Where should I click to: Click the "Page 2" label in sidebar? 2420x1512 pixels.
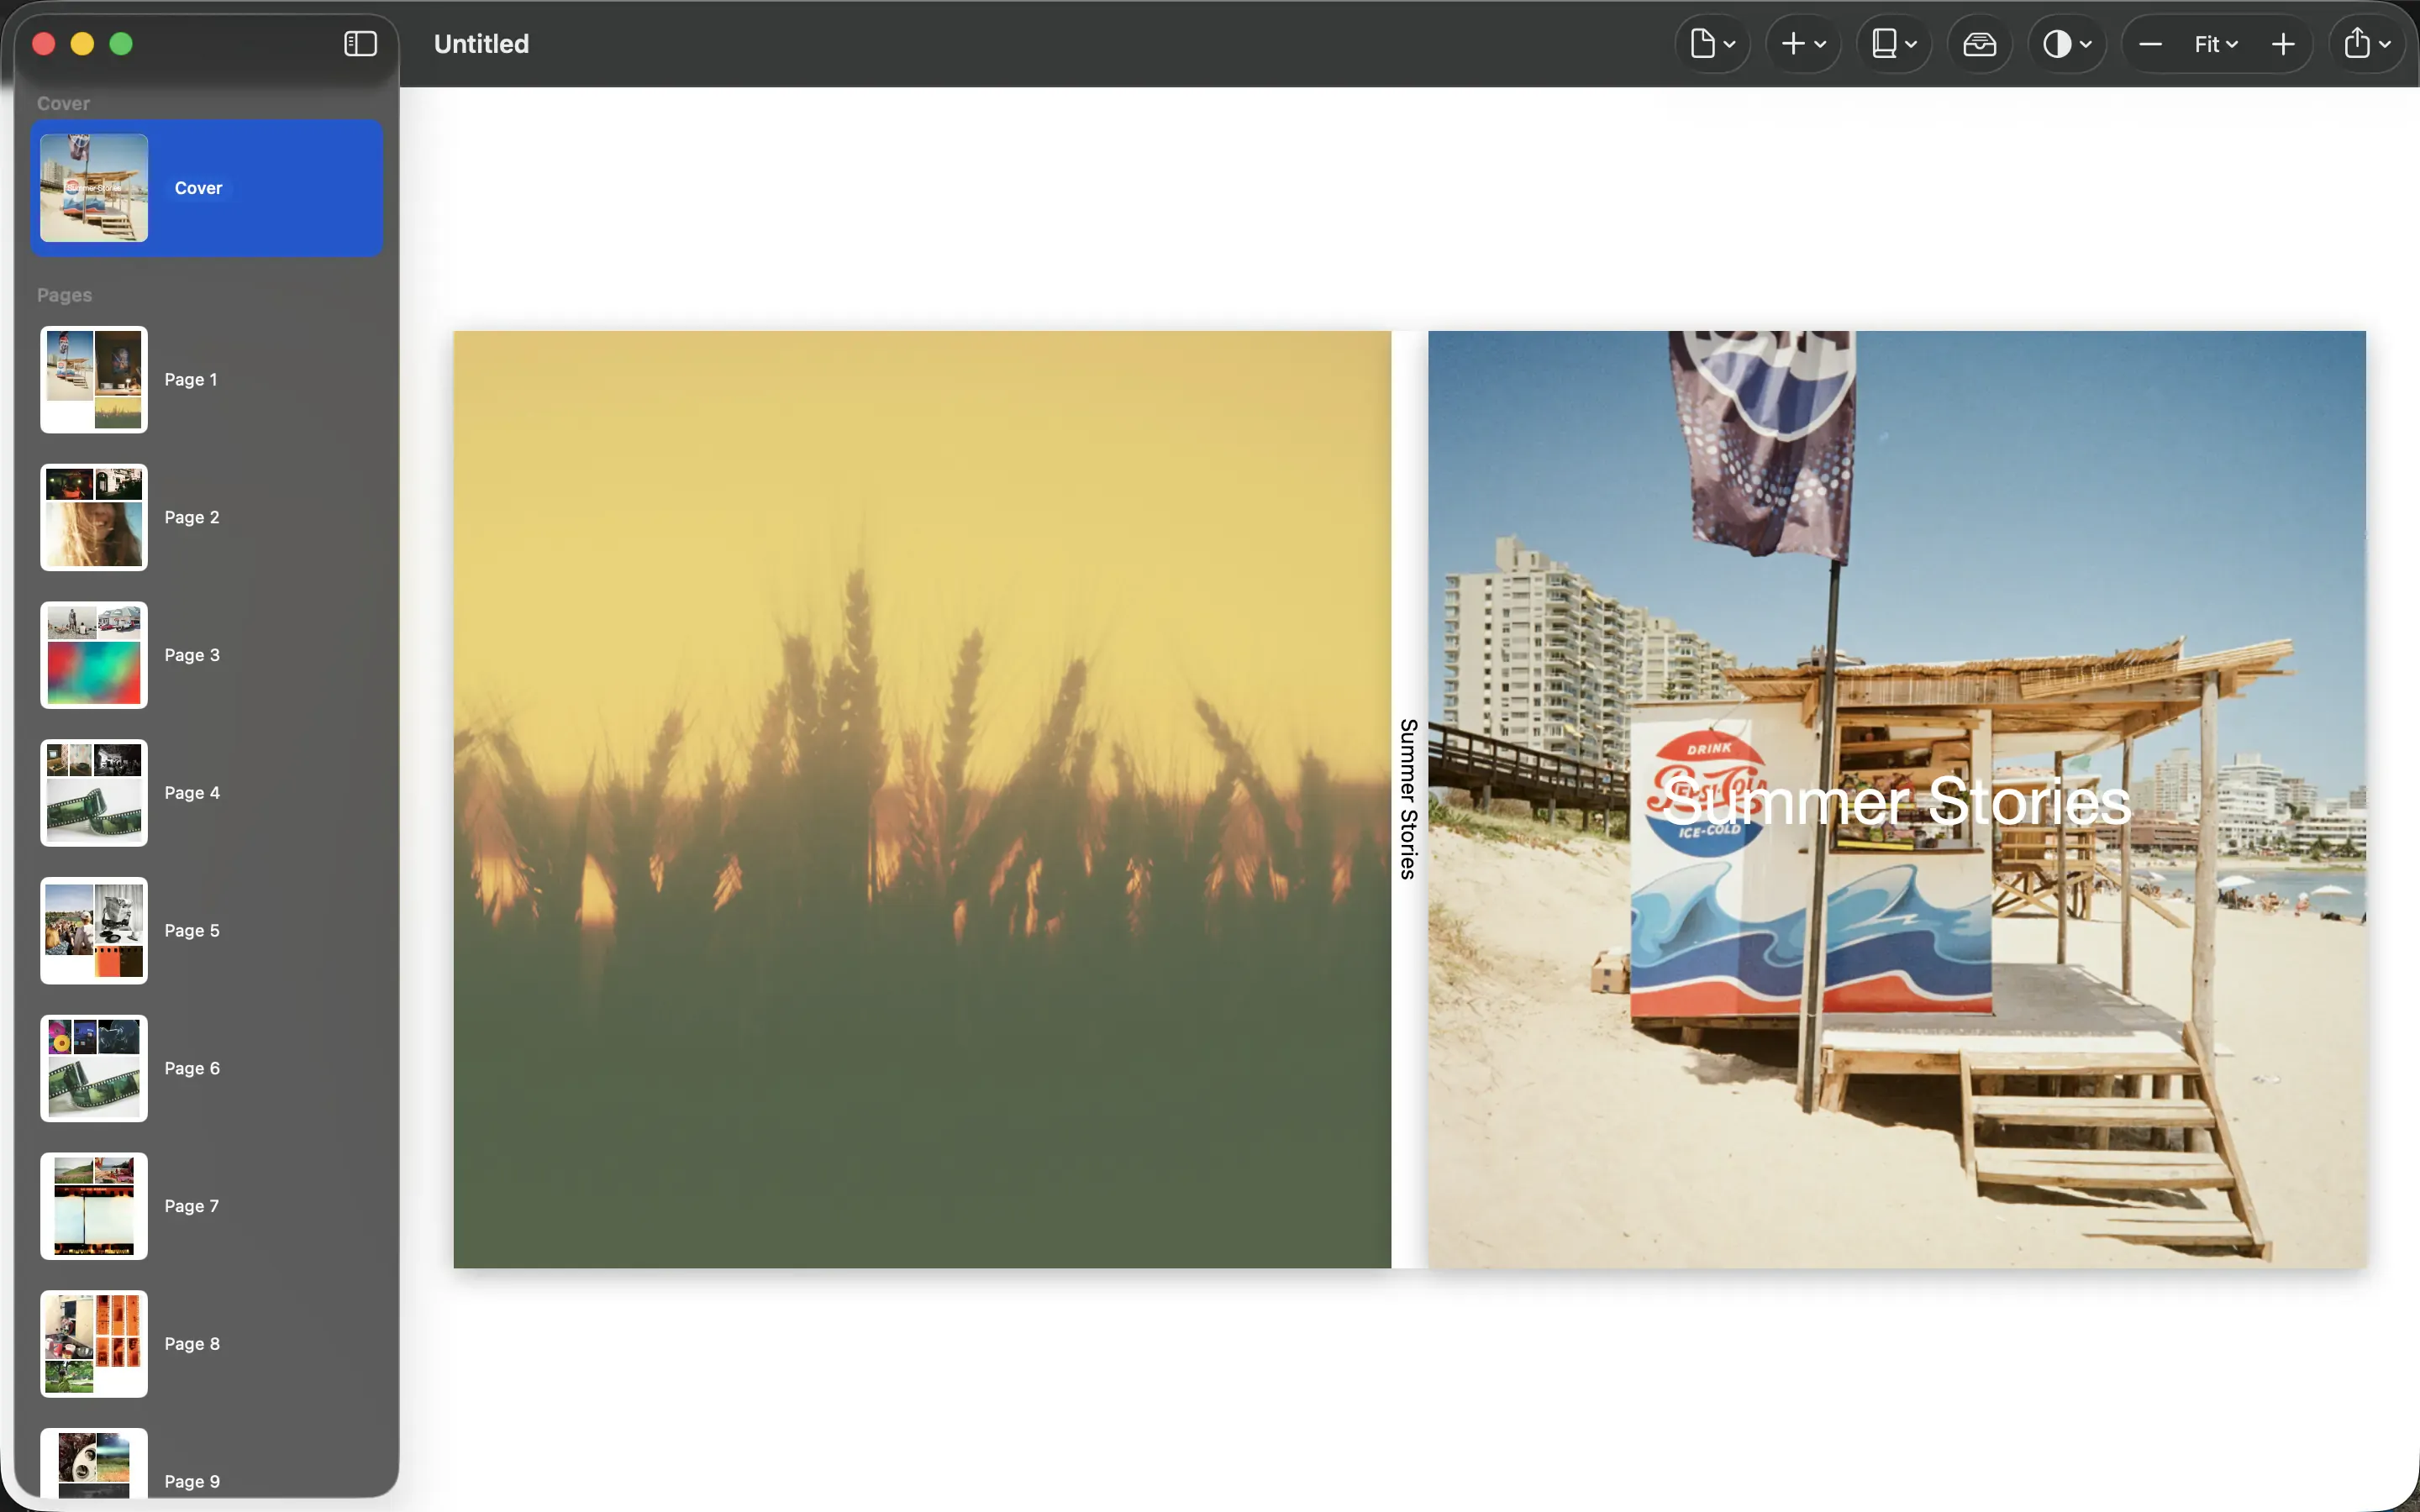[192, 517]
